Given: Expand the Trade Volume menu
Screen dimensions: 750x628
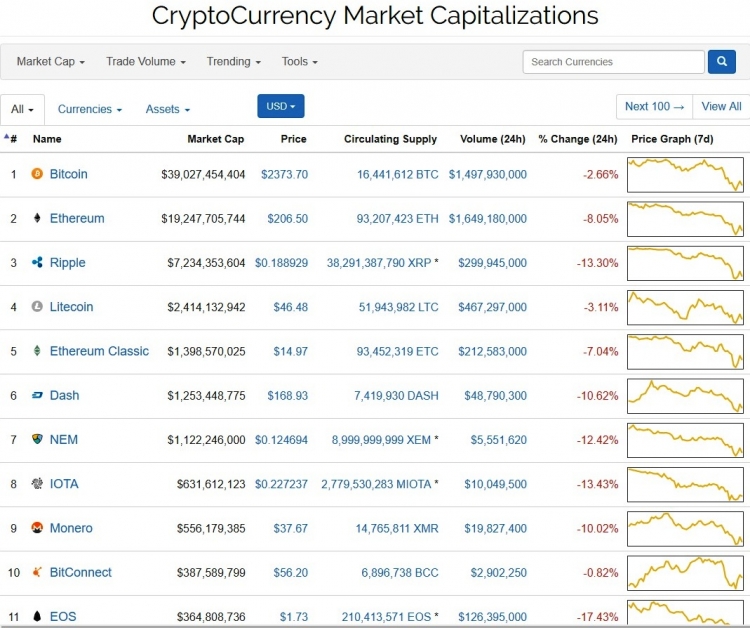Looking at the screenshot, I should pos(146,62).
